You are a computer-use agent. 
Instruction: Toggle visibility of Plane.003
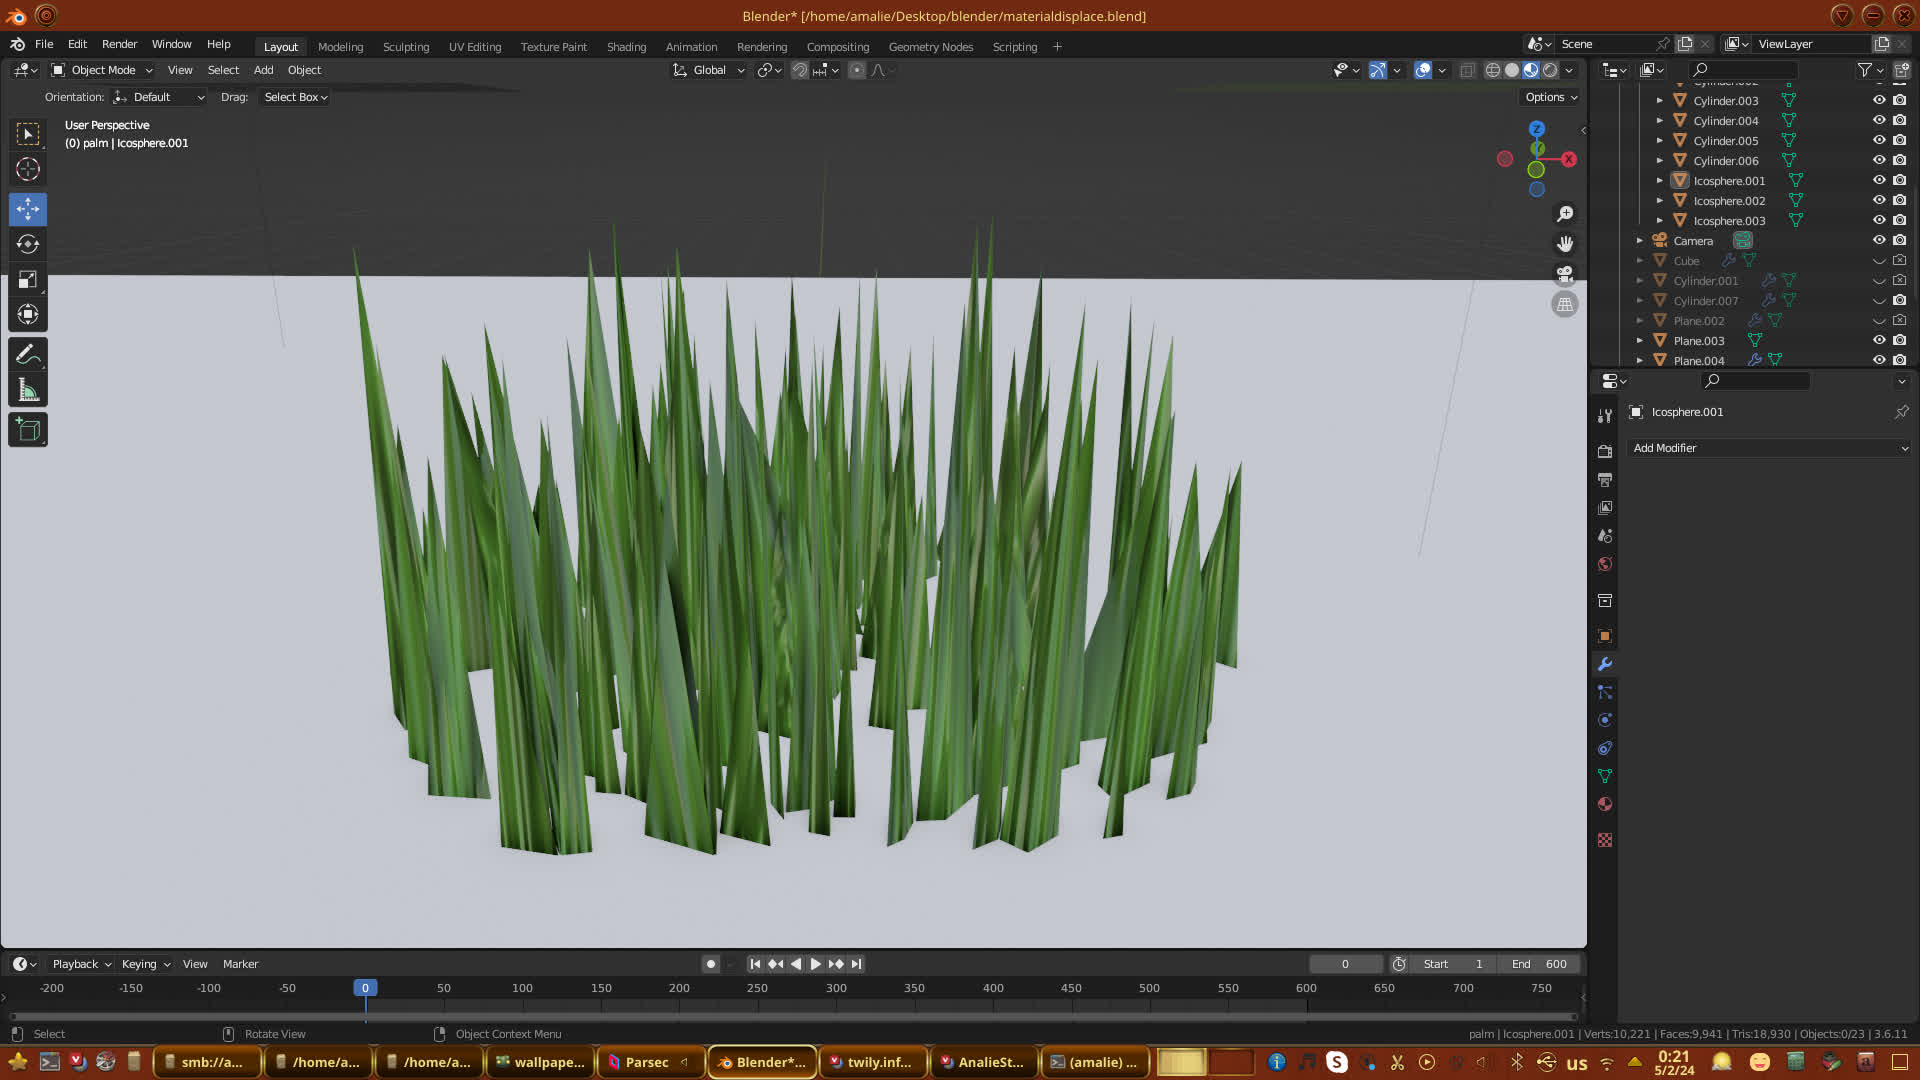(x=1879, y=340)
